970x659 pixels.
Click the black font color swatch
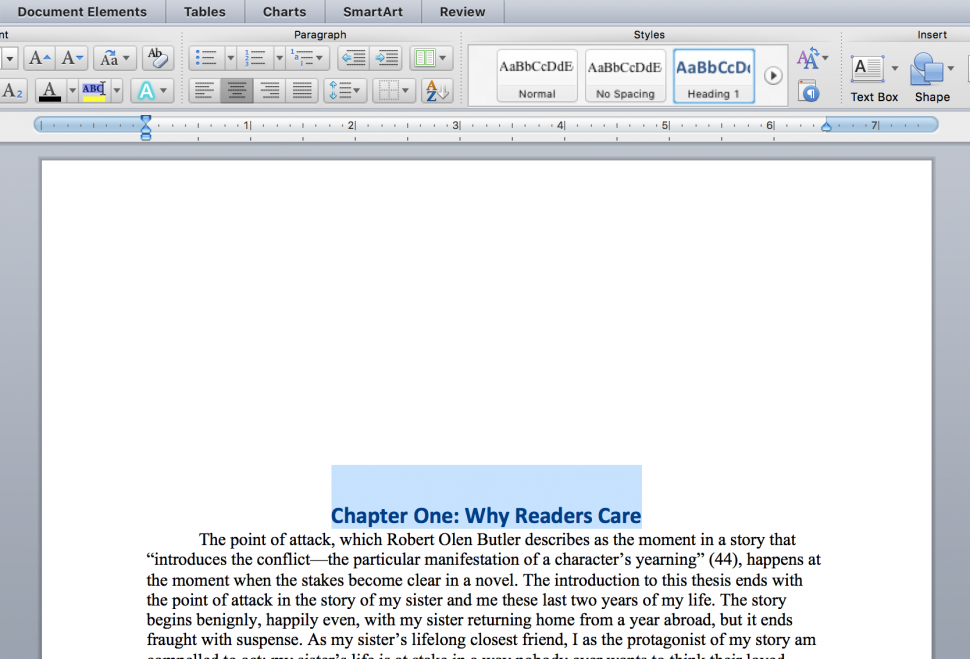tap(49, 90)
